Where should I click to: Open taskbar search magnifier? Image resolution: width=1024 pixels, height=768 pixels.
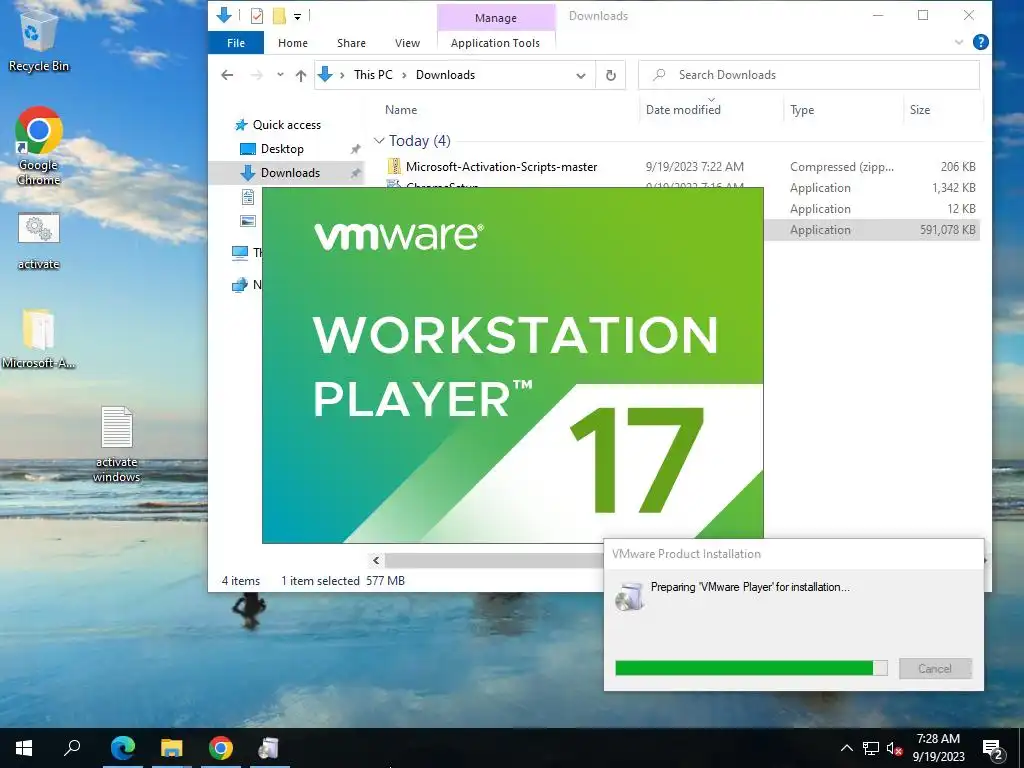(72, 748)
